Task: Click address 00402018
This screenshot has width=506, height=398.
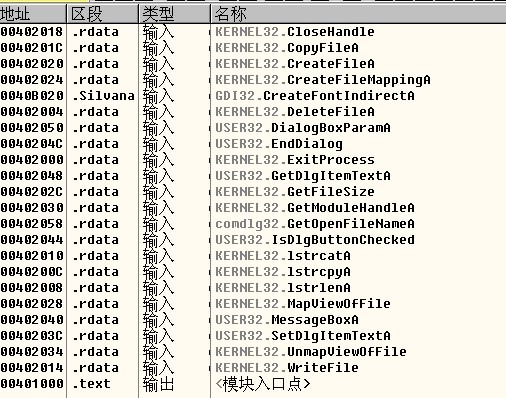Action: (x=32, y=32)
